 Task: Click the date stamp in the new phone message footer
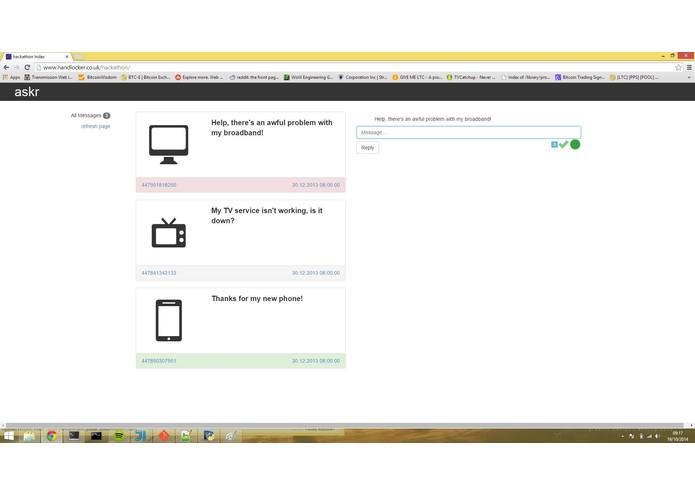tap(316, 361)
